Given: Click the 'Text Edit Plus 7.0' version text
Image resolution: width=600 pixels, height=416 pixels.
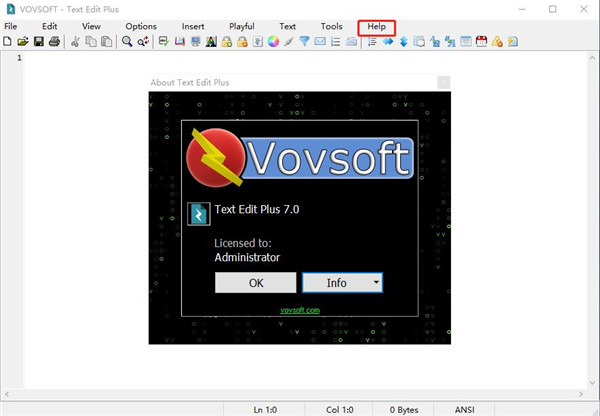Looking at the screenshot, I should coord(257,209).
